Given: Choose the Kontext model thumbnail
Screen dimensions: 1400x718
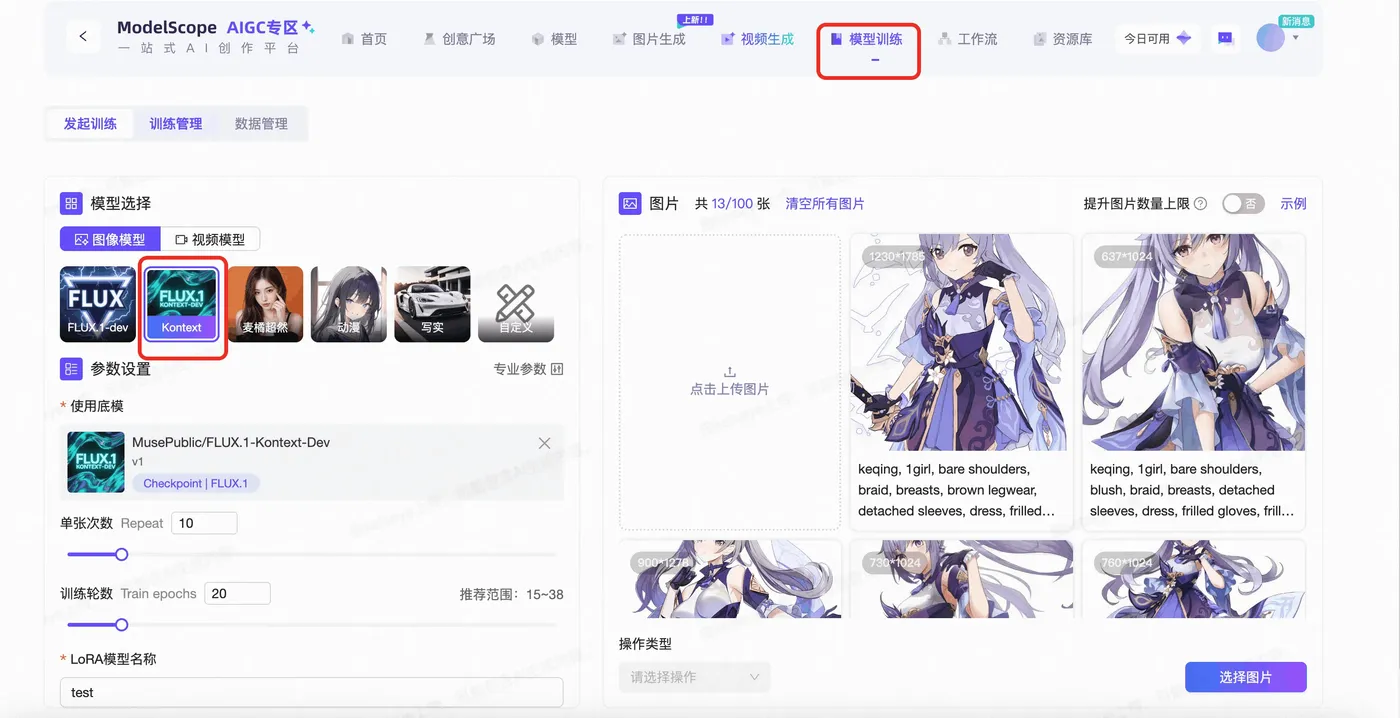Looking at the screenshot, I should pos(181,304).
